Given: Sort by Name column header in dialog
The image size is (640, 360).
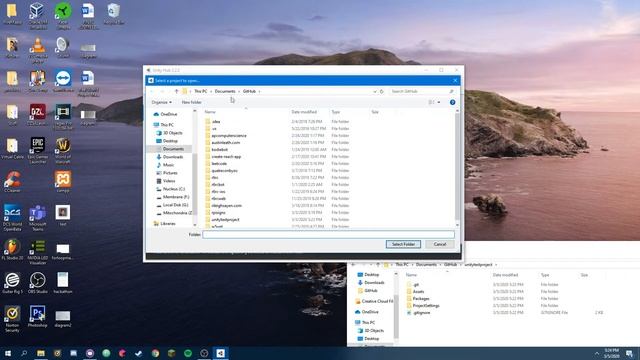Looking at the screenshot, I should tap(210, 112).
